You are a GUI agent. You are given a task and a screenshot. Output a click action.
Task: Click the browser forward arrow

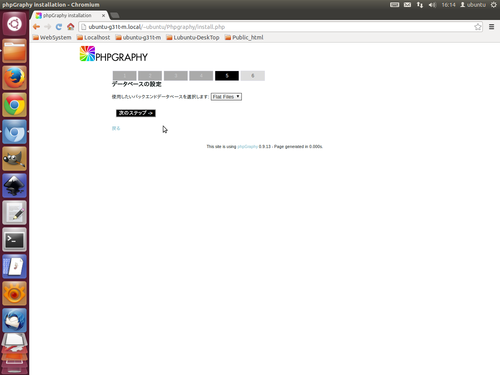point(48,27)
